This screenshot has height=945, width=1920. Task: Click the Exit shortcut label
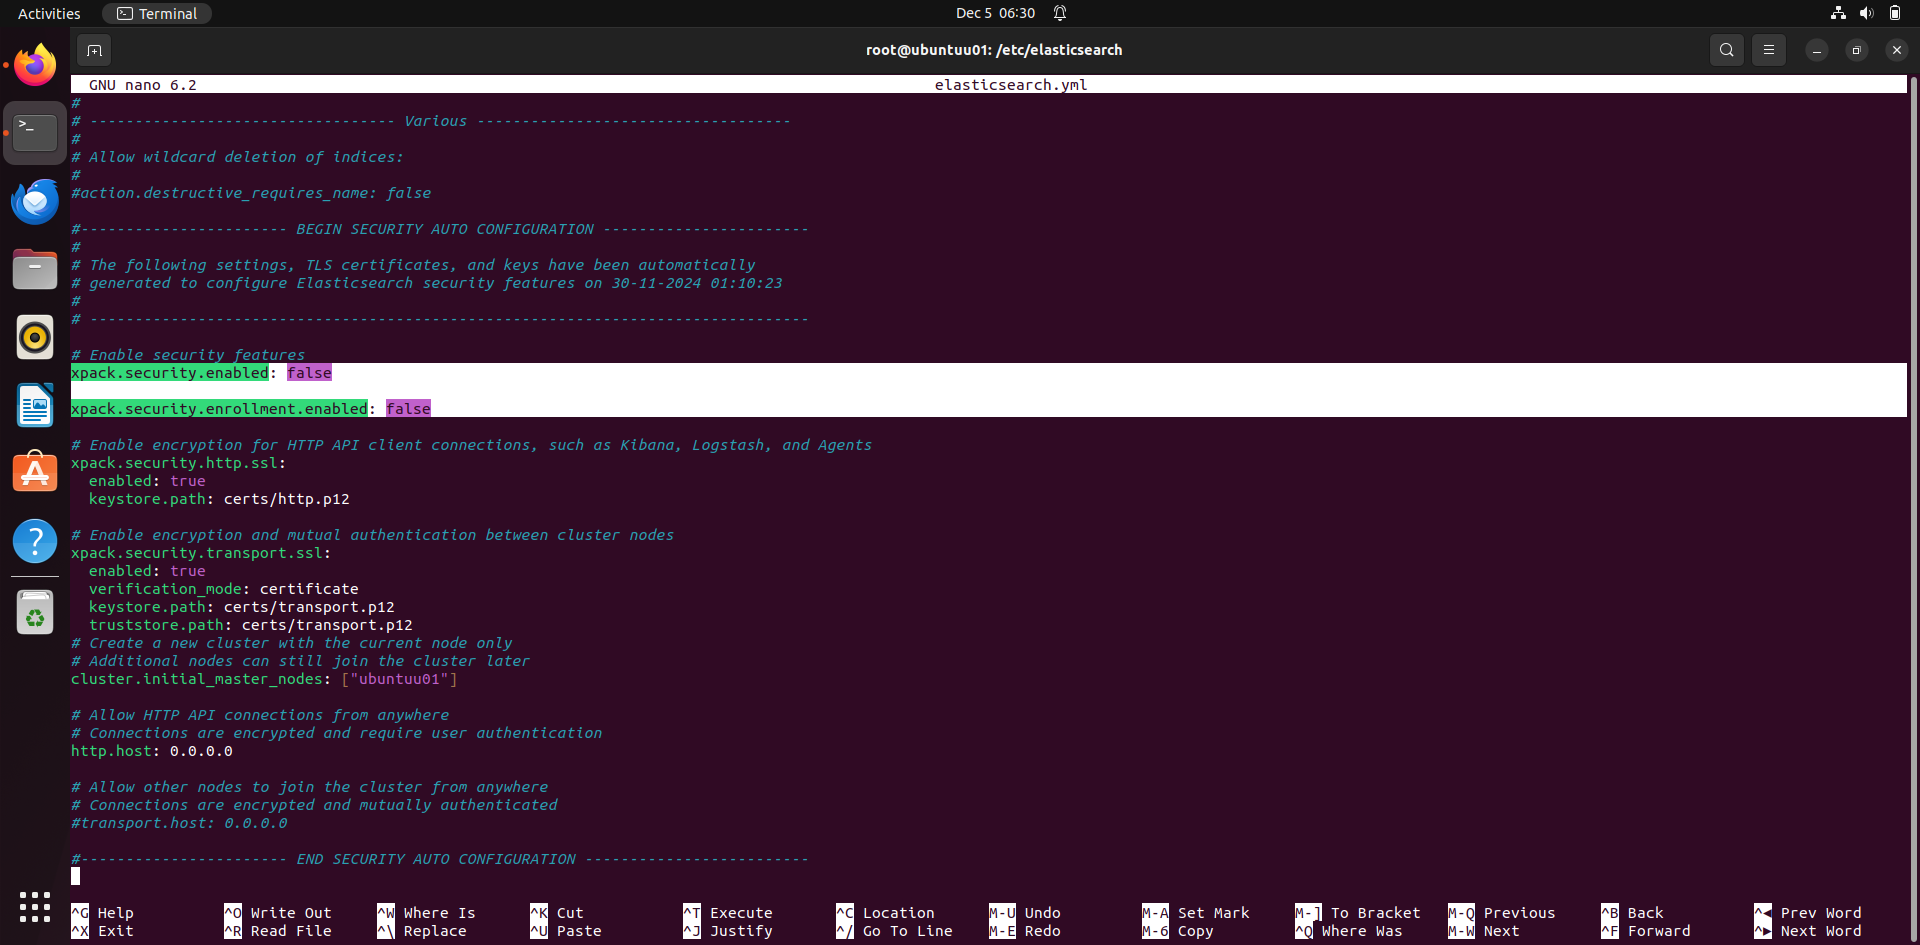pyautogui.click(x=115, y=931)
